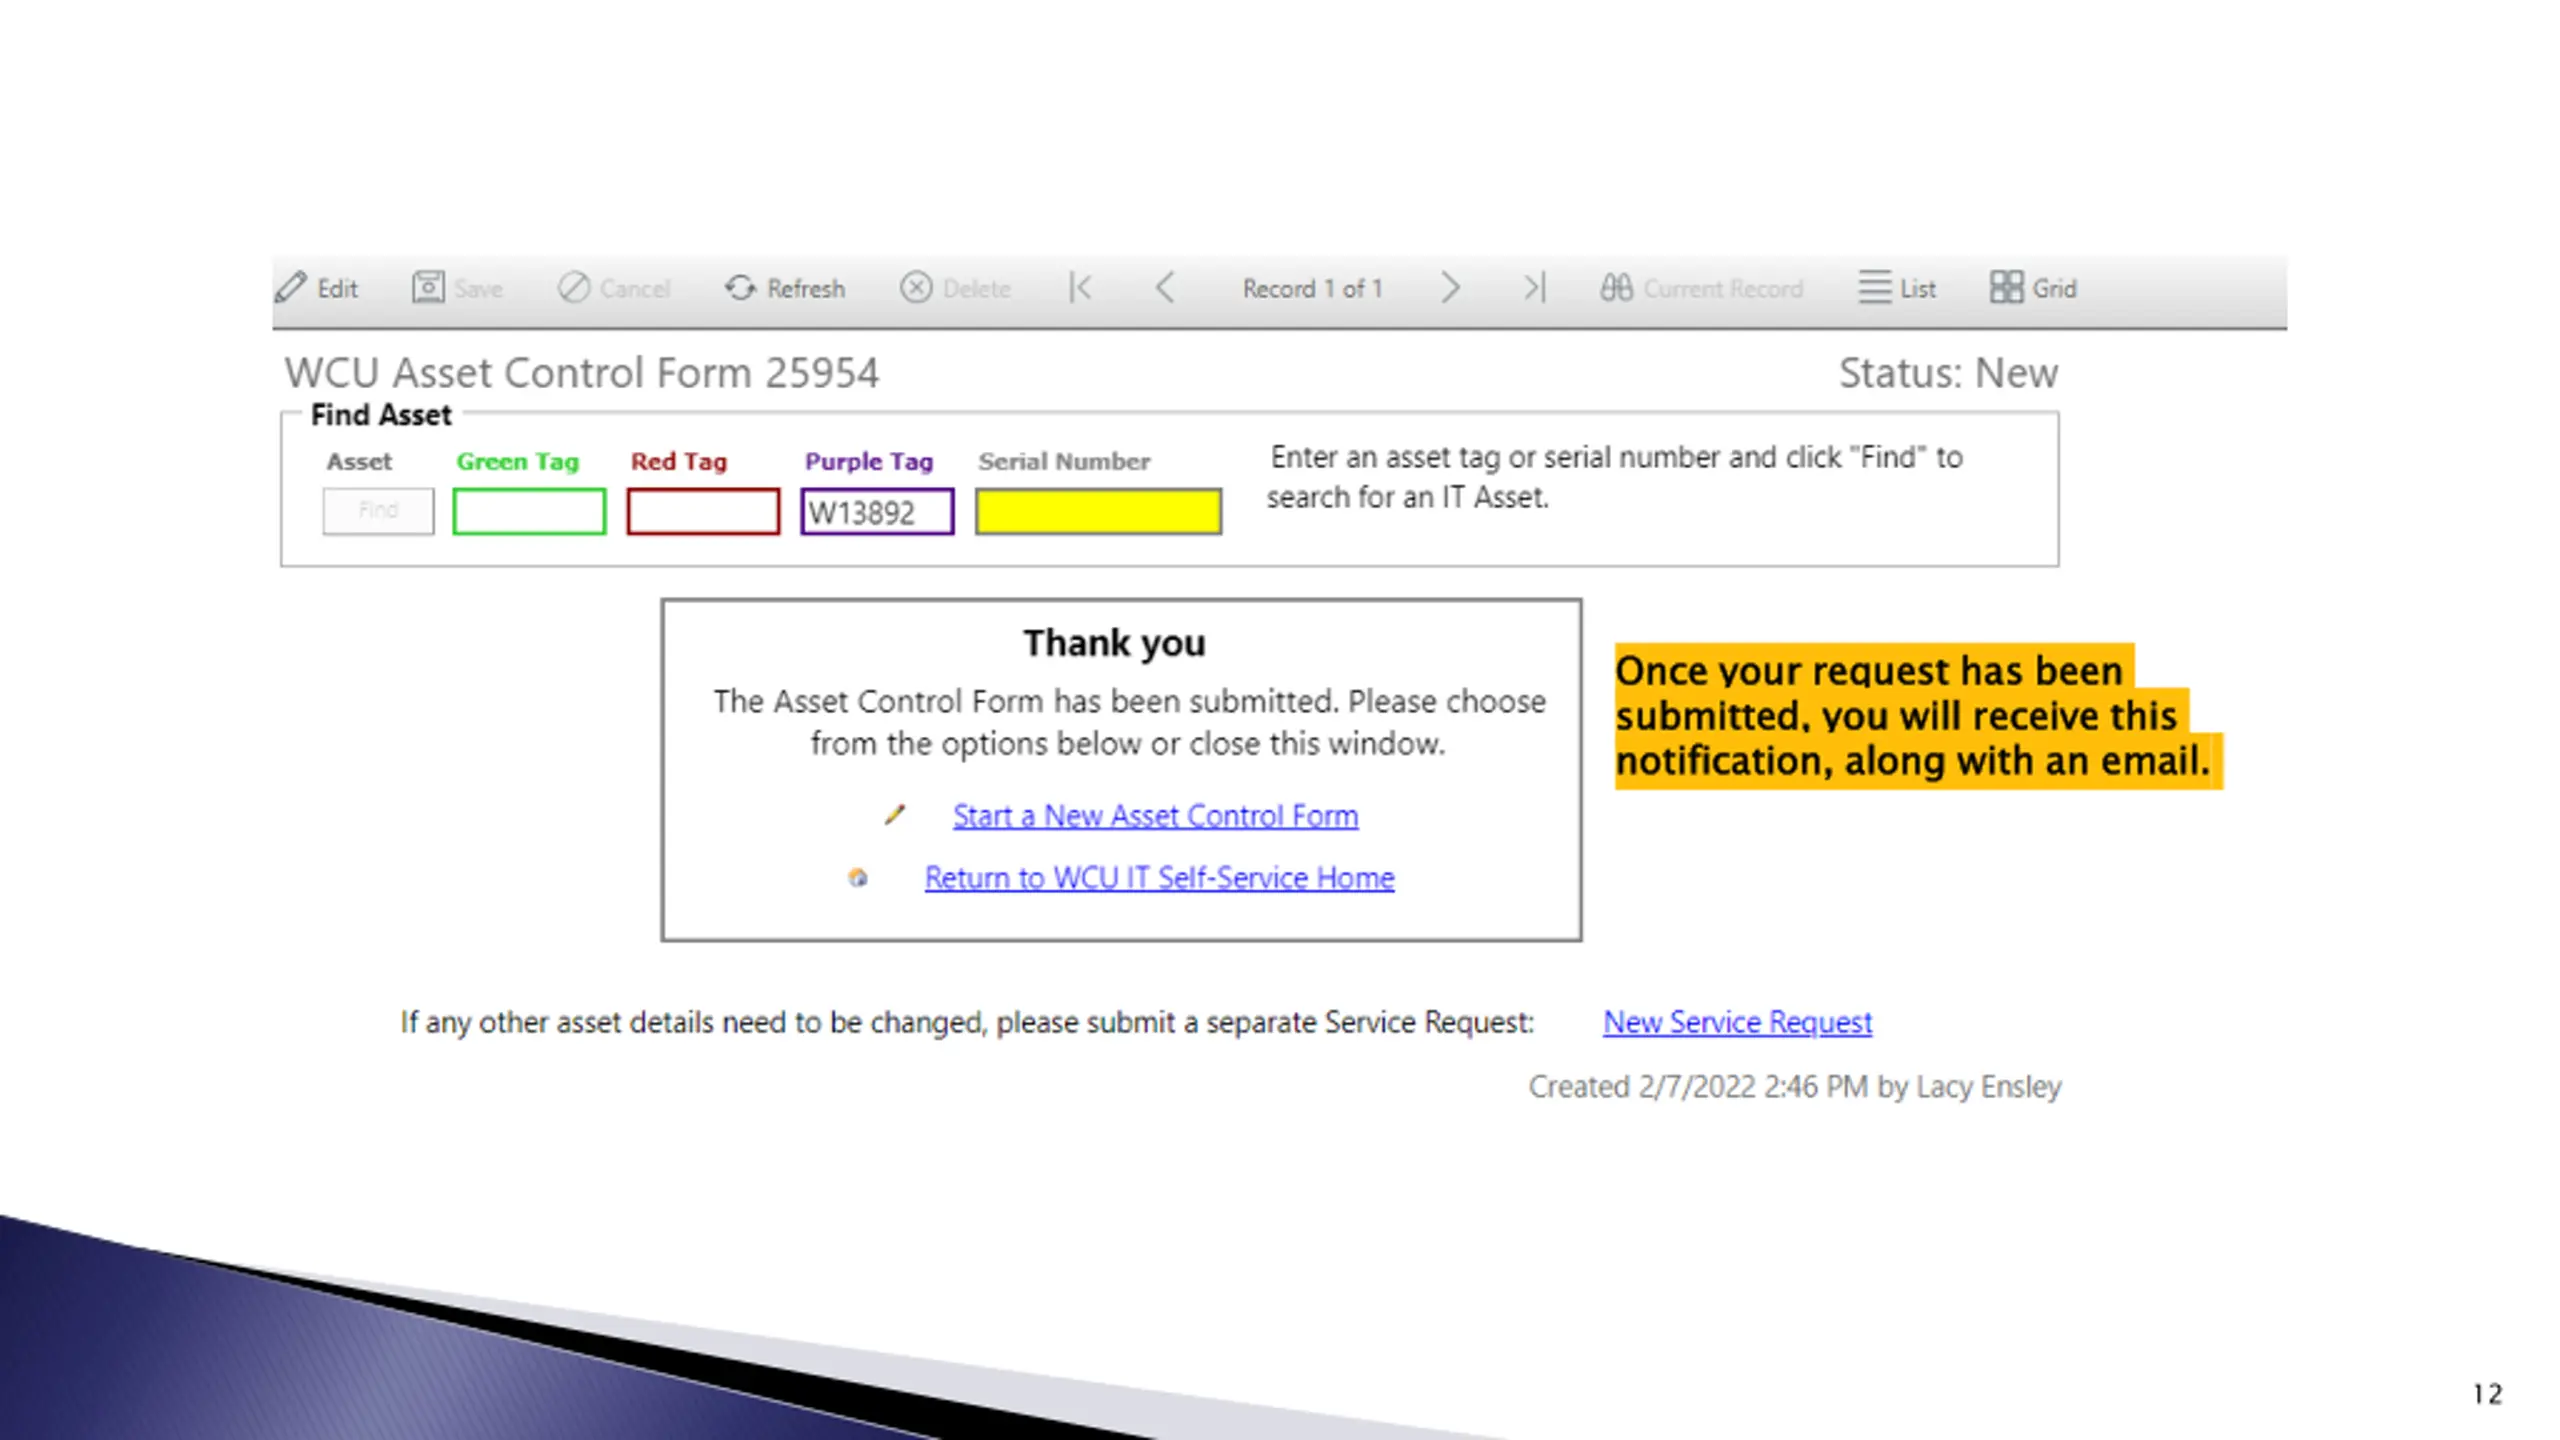The width and height of the screenshot is (2560, 1440).
Task: Click the 'Serial Number' label
Action: pos(1064,461)
